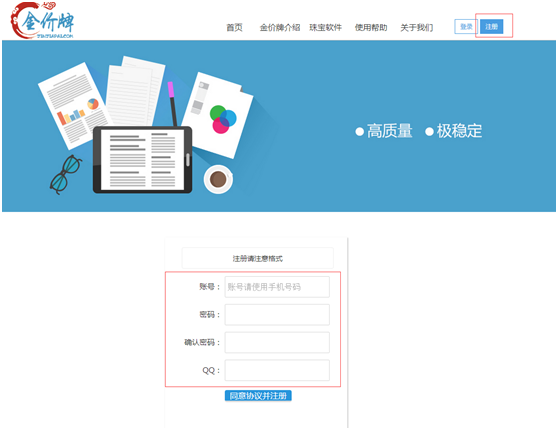Focus the 确认密码 input field
The width and height of the screenshot is (558, 430).
point(277,342)
